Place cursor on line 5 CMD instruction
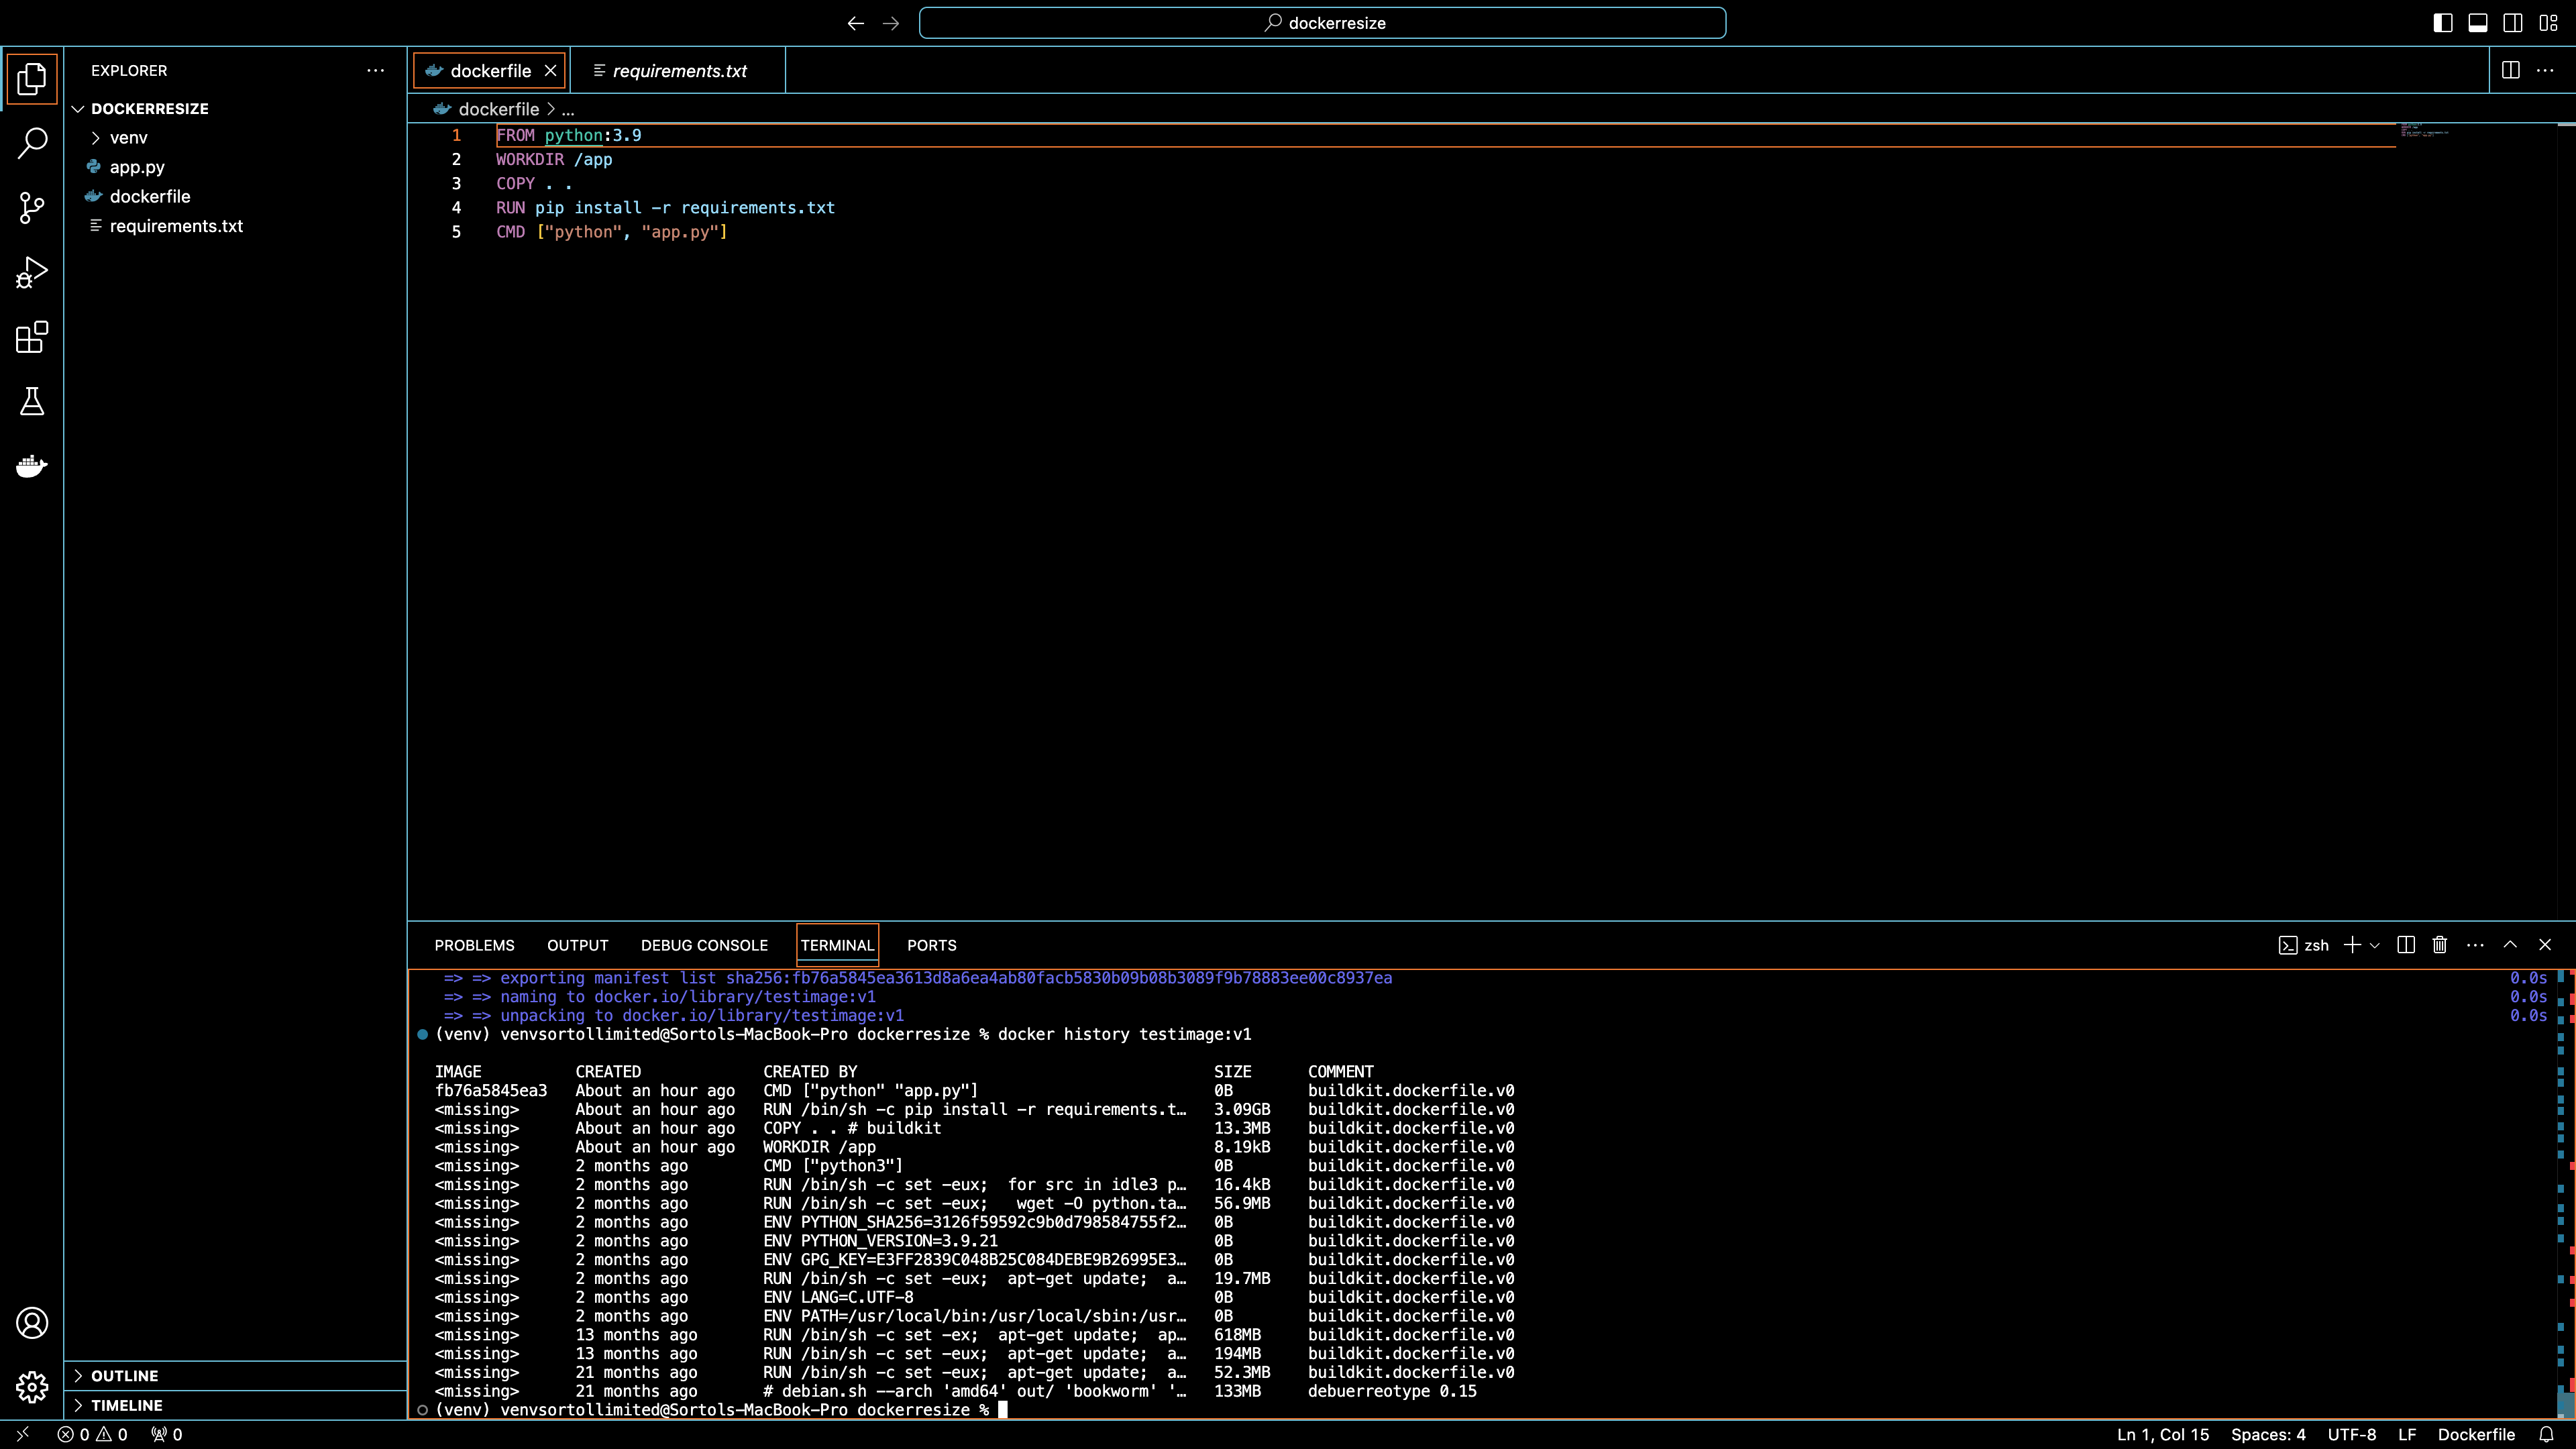The width and height of the screenshot is (2576, 1449). [611, 232]
